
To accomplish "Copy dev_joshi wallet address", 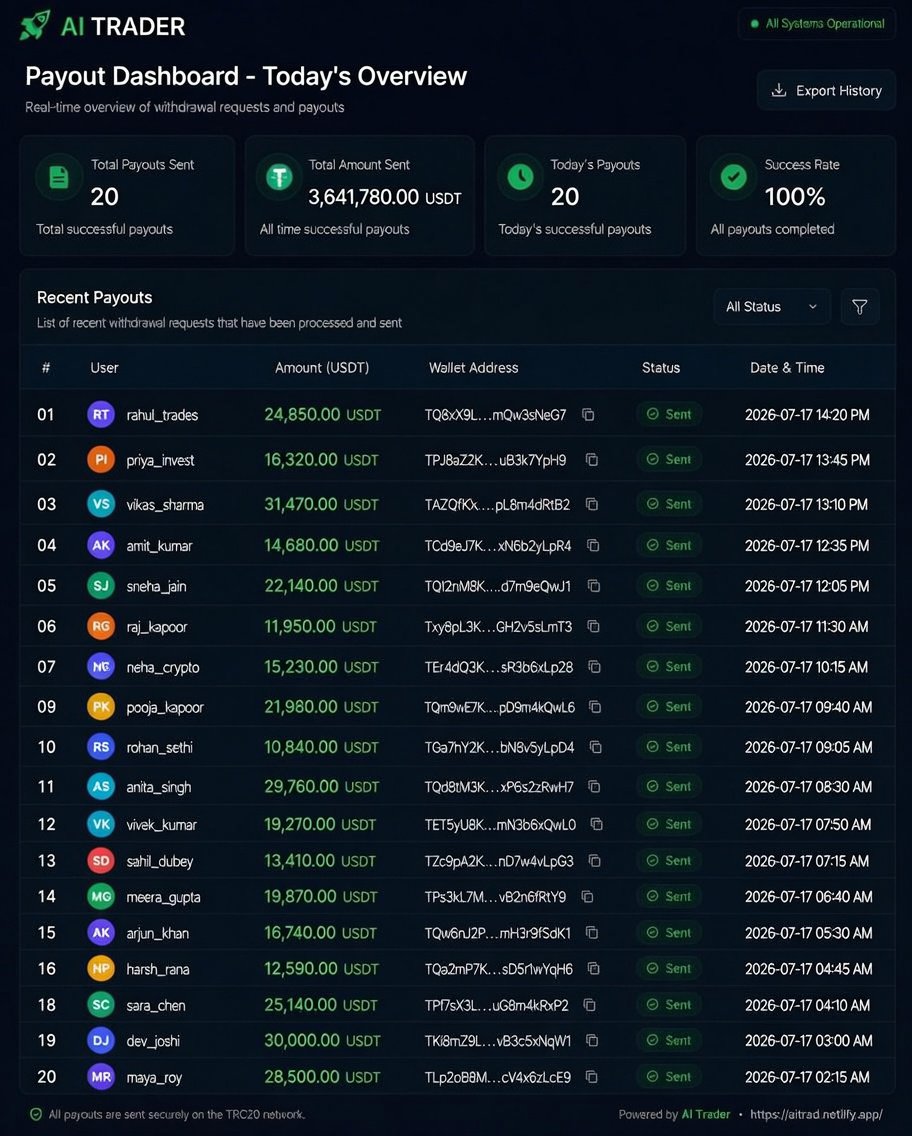I will coord(592,1040).
